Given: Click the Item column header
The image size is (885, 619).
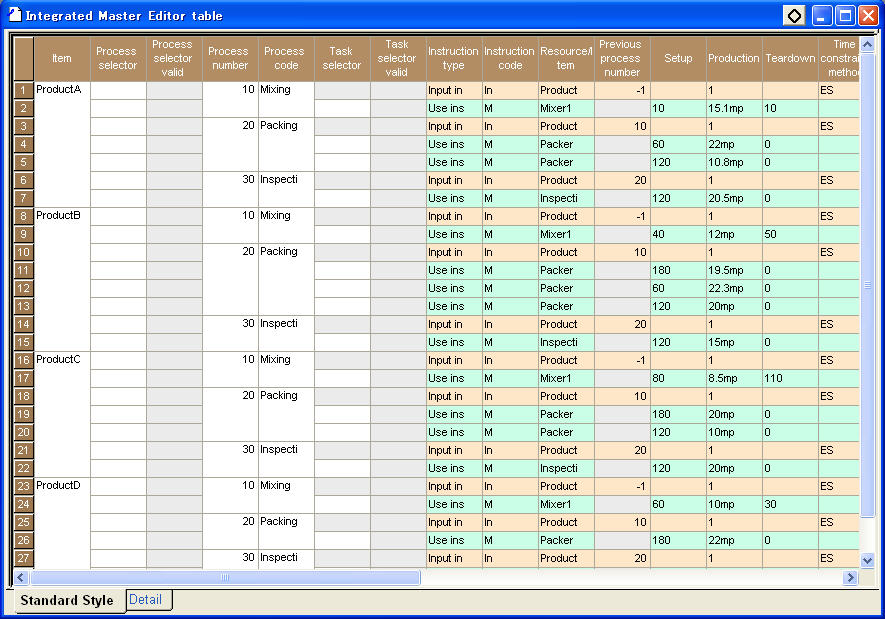Looking at the screenshot, I should (62, 59).
